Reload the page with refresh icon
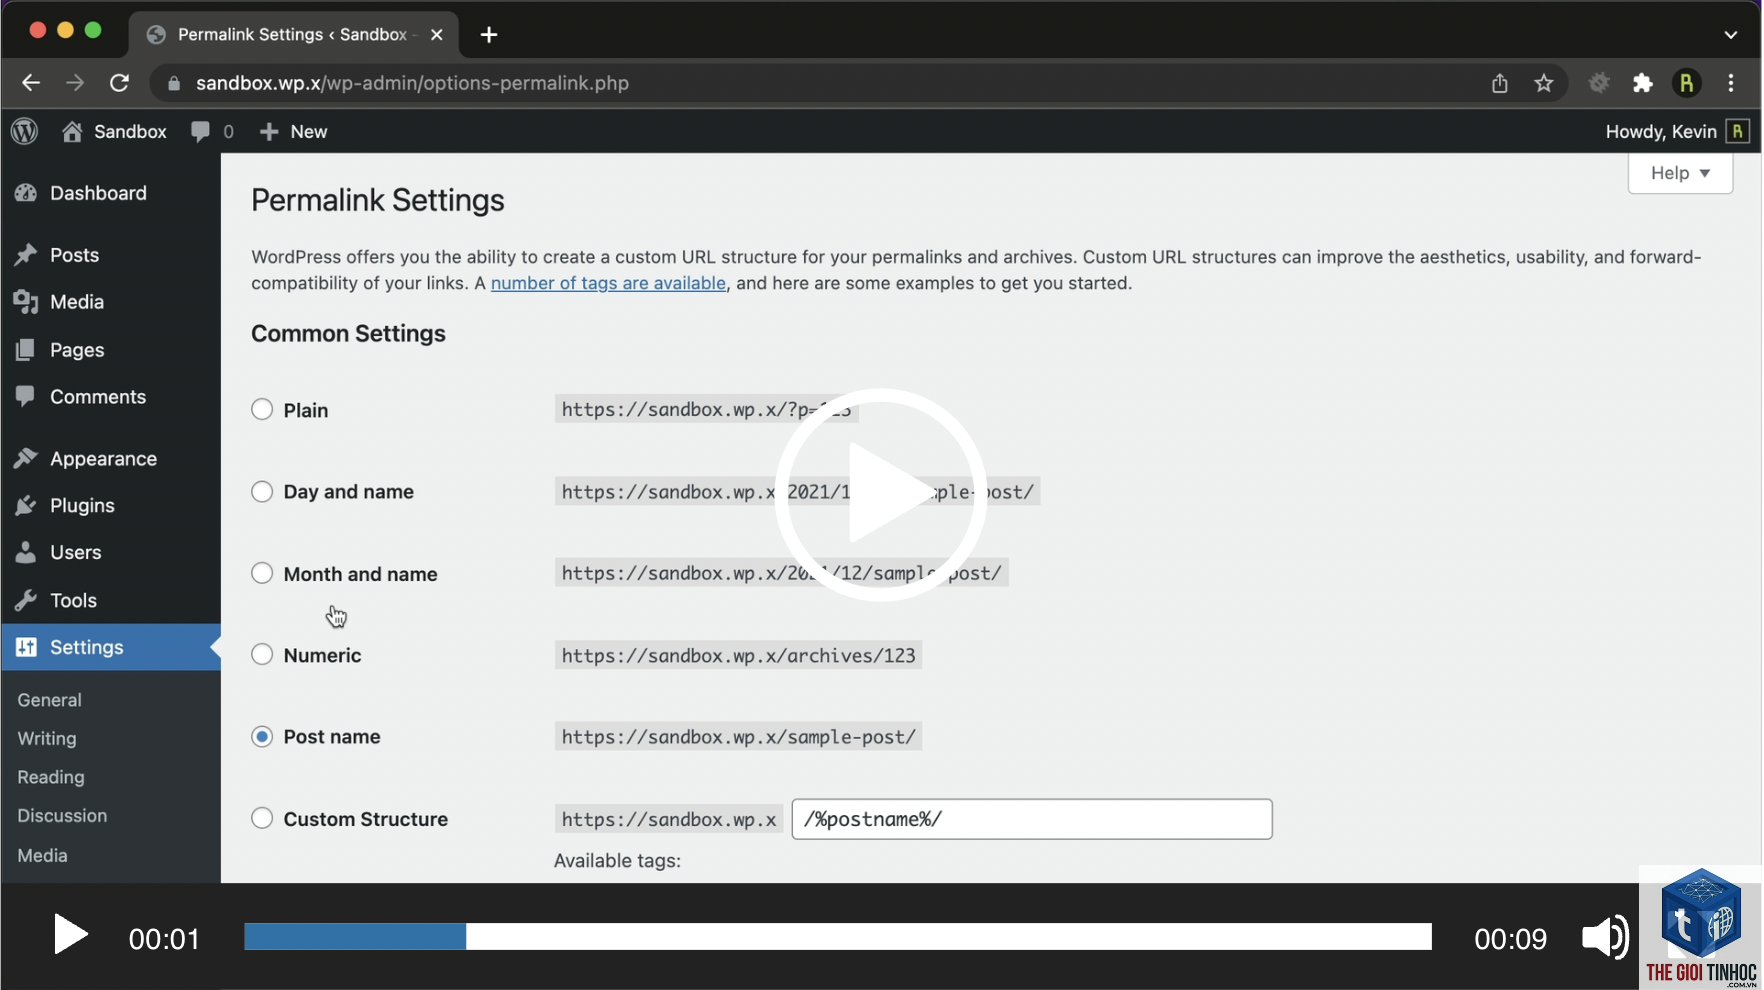Screen dimensions: 1764x990 pyautogui.click(x=119, y=83)
